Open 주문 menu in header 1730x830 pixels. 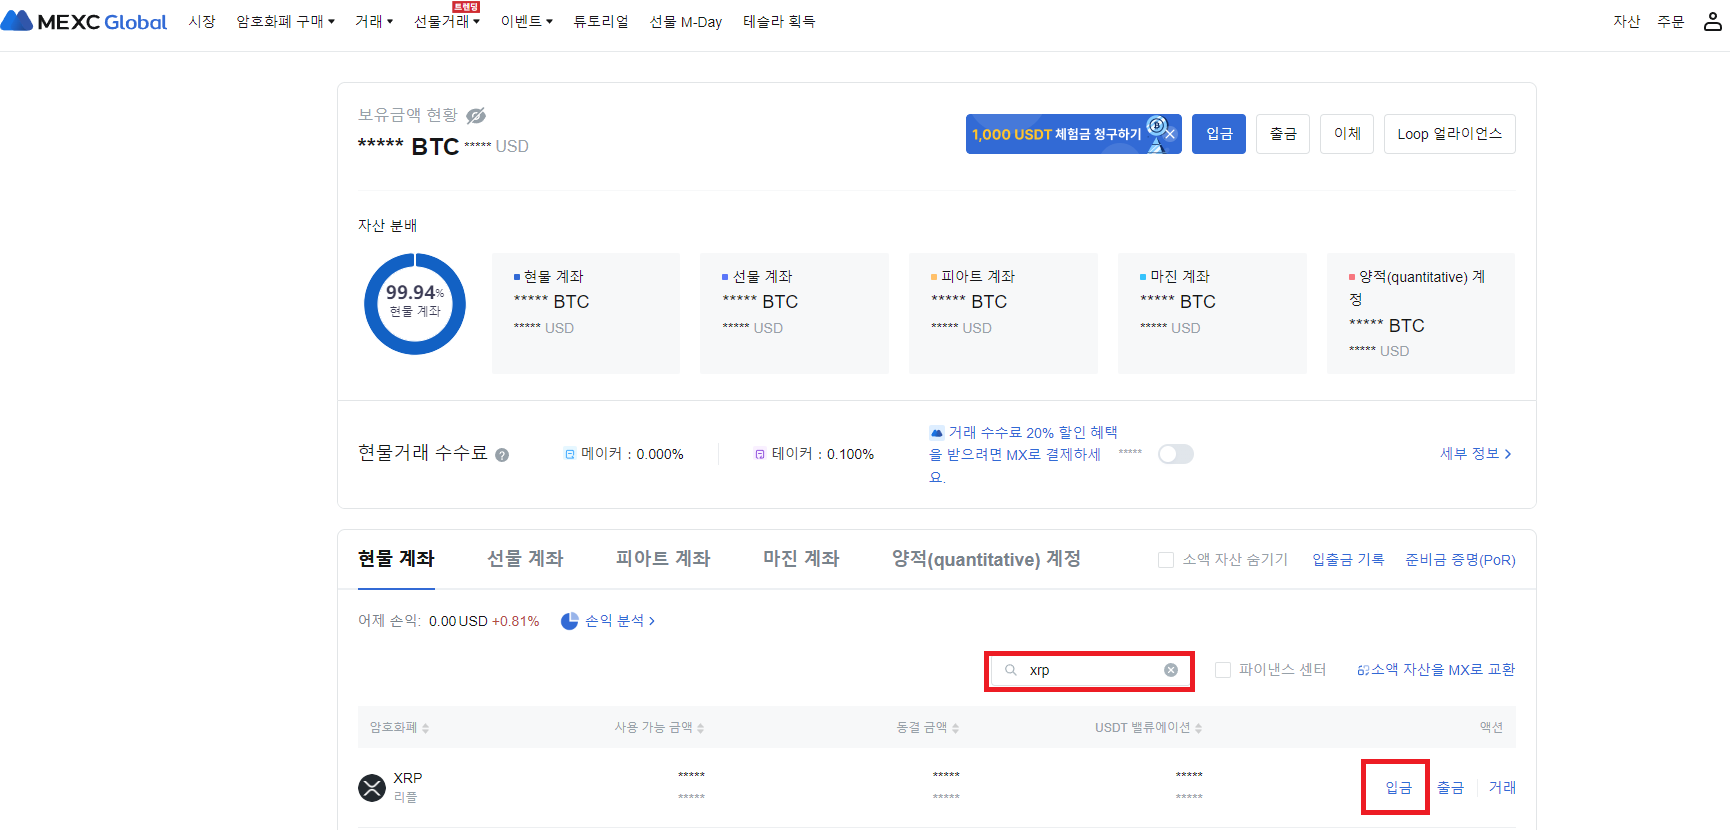(1671, 21)
